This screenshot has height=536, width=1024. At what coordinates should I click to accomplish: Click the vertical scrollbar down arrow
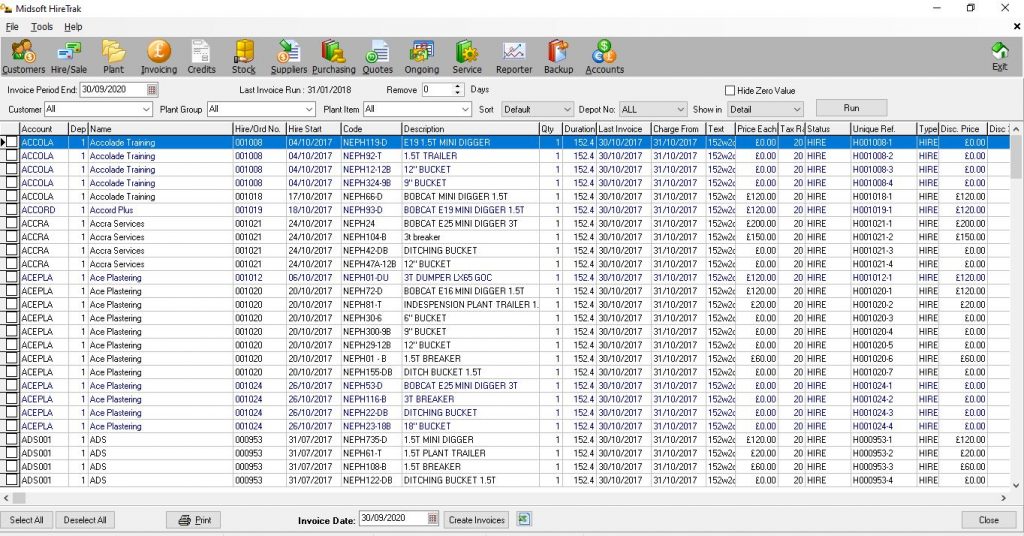(1016, 485)
